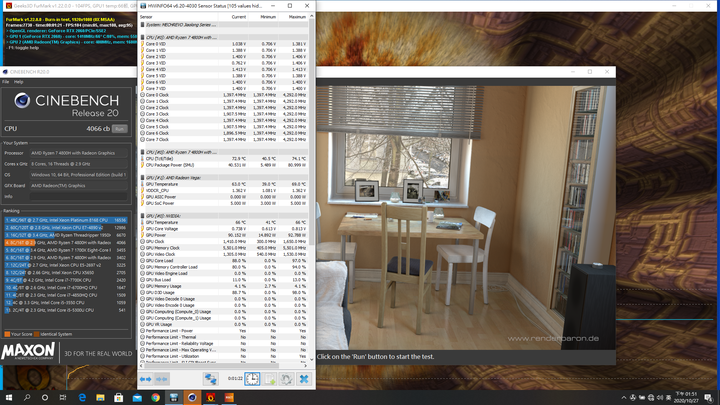Viewport: 720px width, 405px height.
Task: Open volume control in system tray
Action: point(660,398)
